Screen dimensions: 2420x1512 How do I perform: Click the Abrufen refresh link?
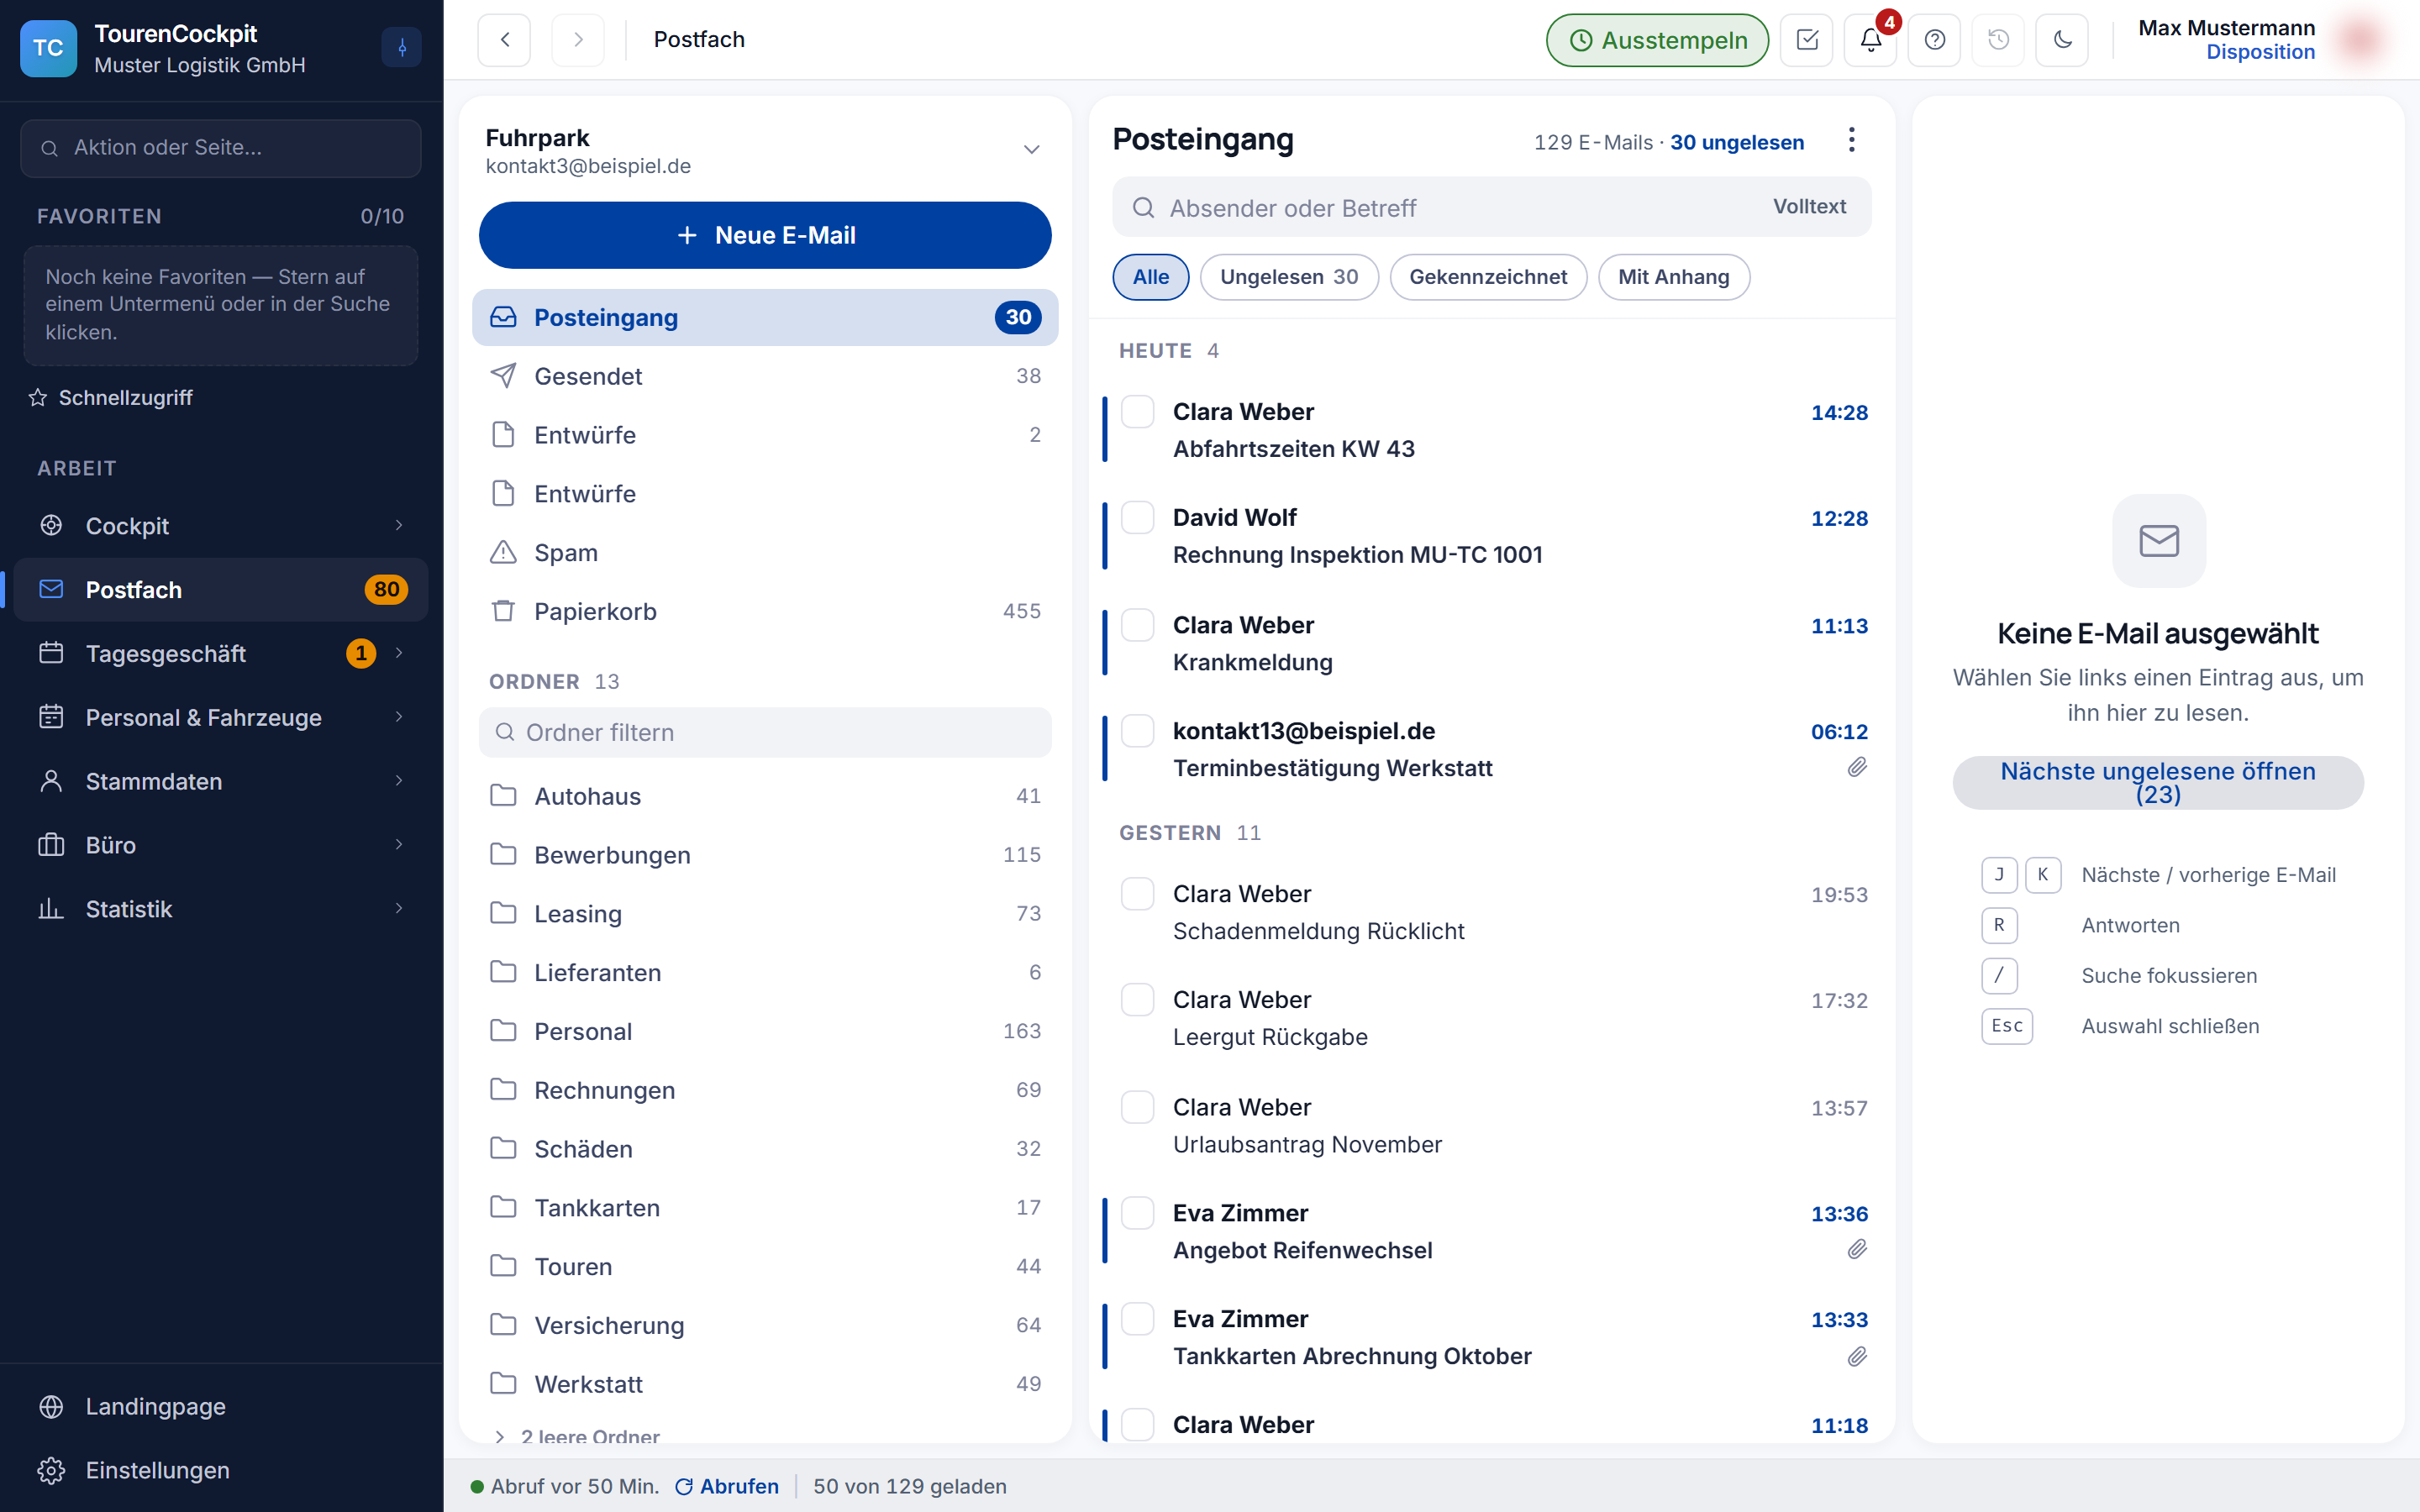click(x=727, y=1486)
